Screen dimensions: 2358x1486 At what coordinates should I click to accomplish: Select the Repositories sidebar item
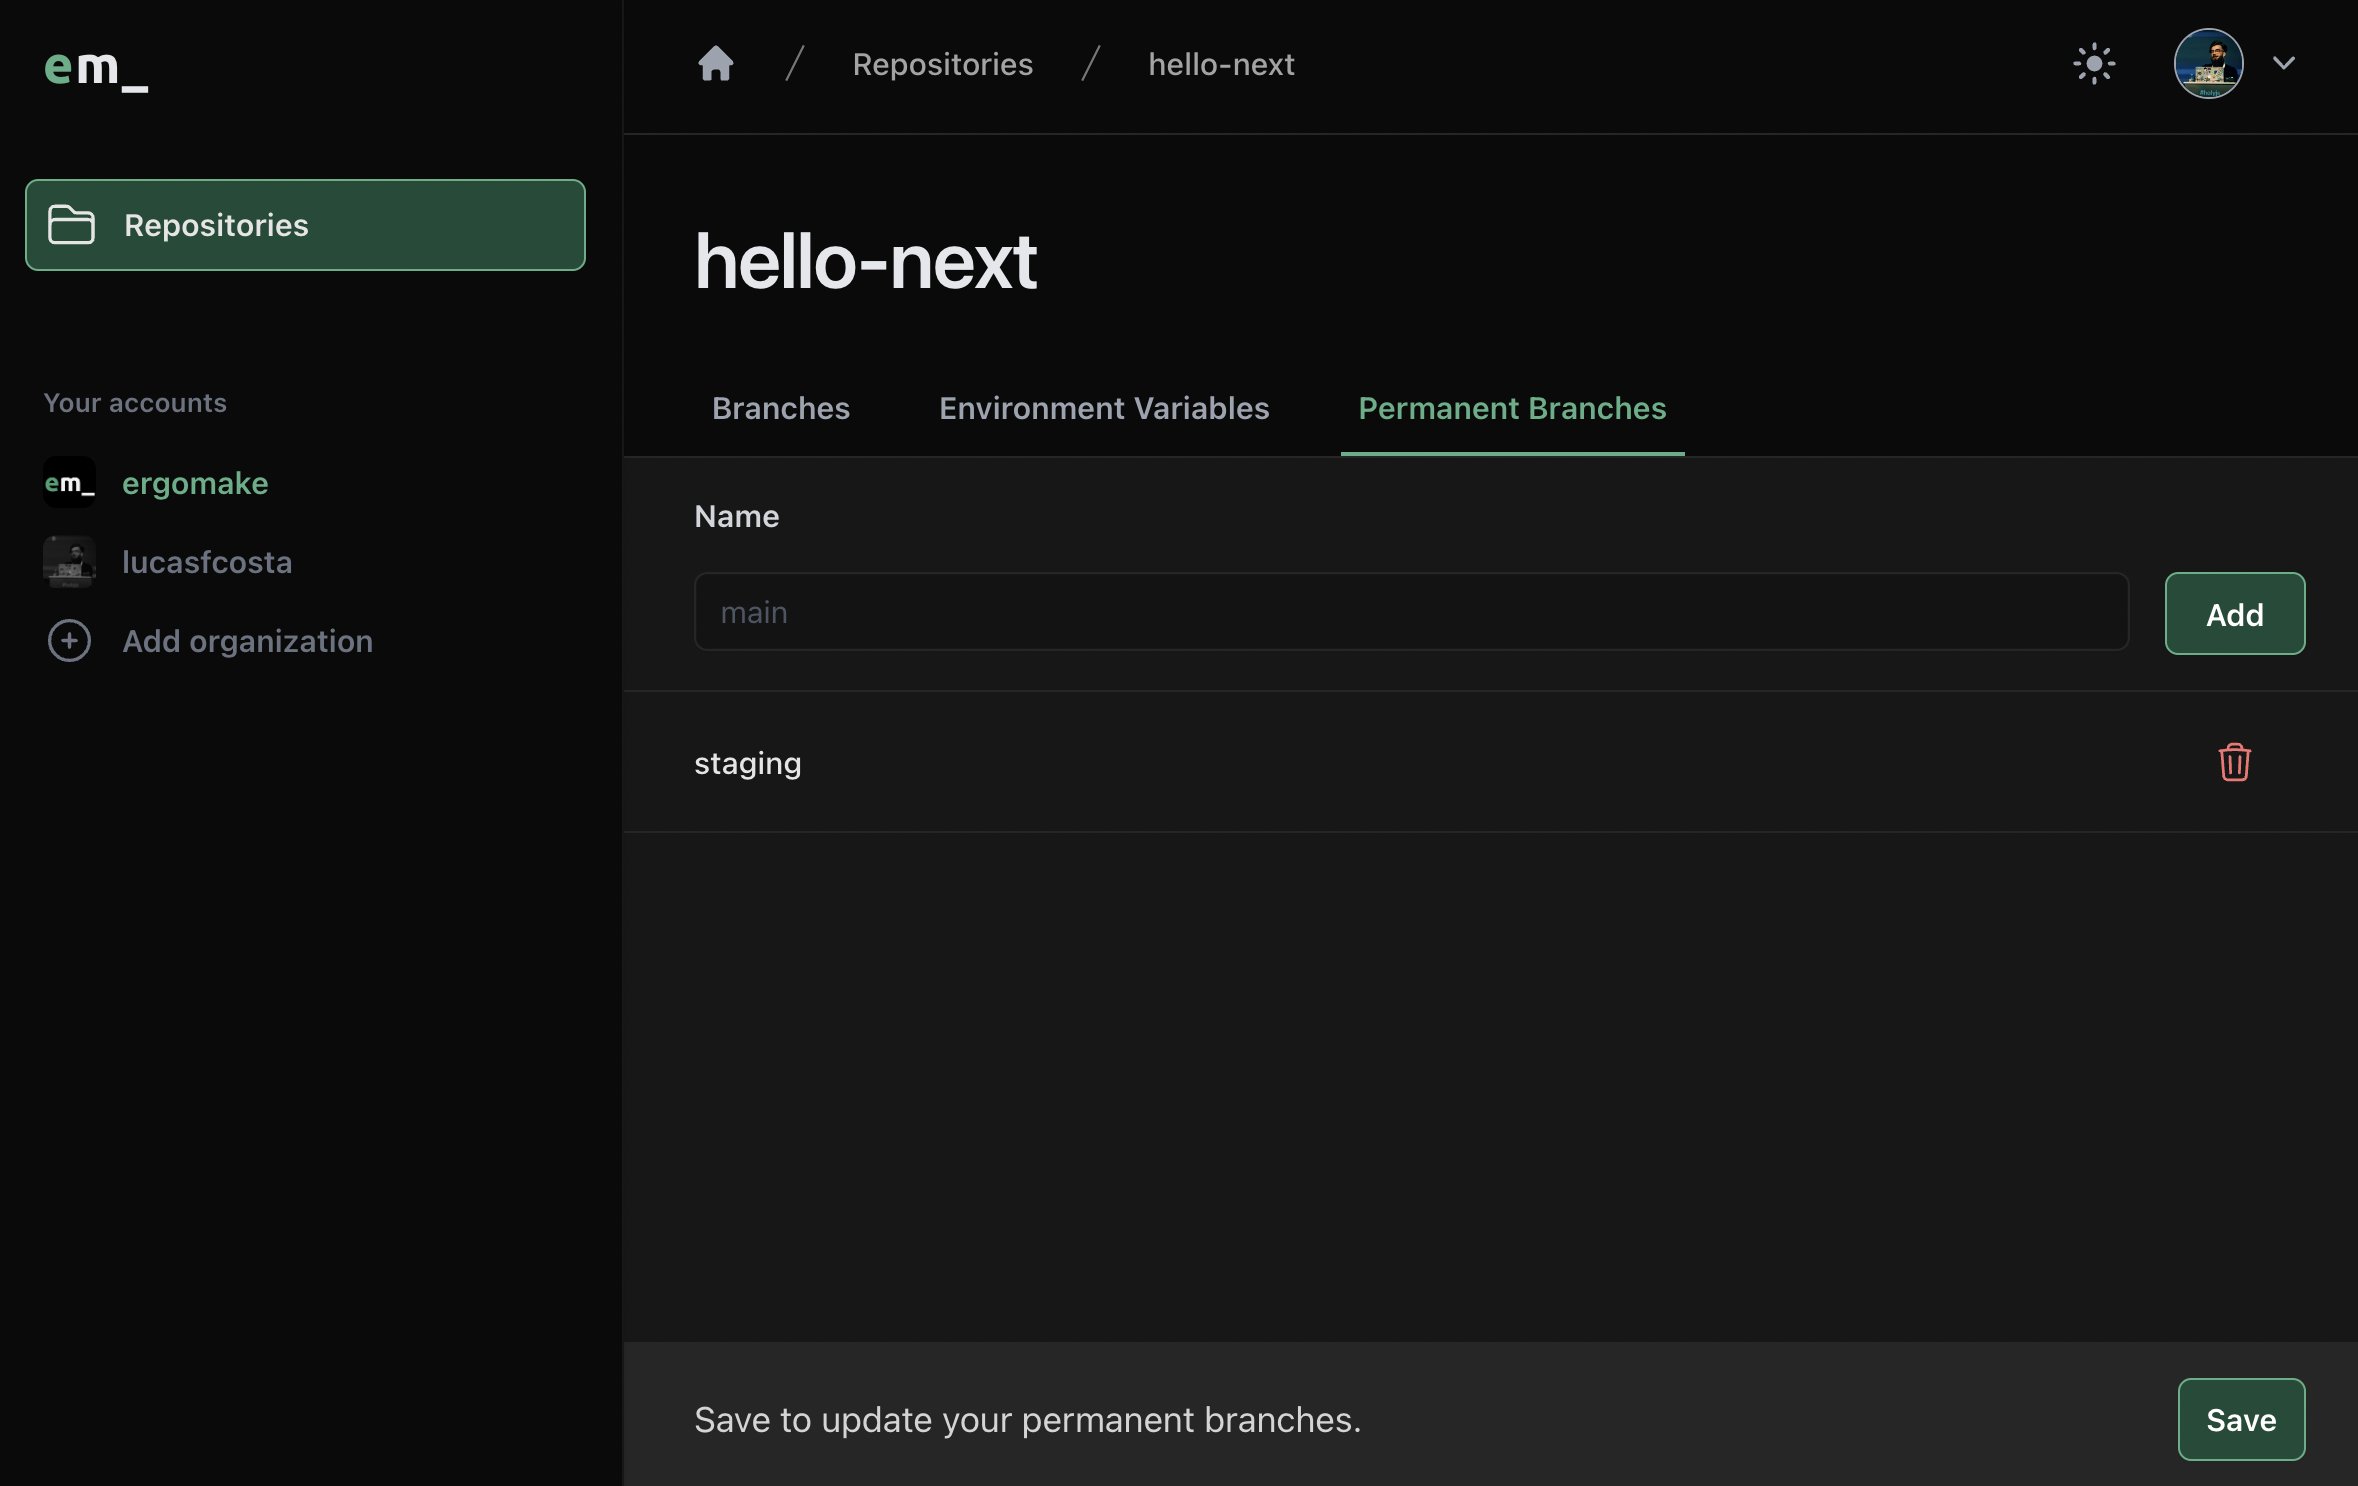click(305, 225)
